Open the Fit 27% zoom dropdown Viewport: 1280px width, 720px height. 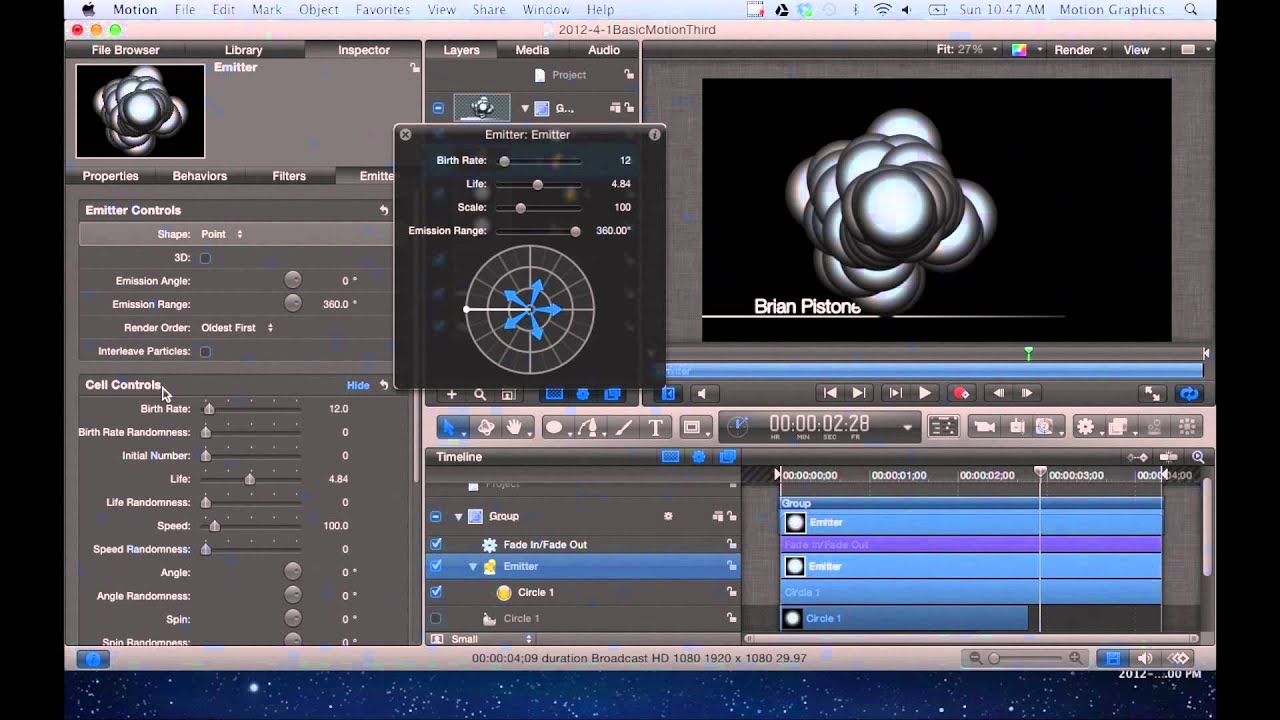coord(965,50)
